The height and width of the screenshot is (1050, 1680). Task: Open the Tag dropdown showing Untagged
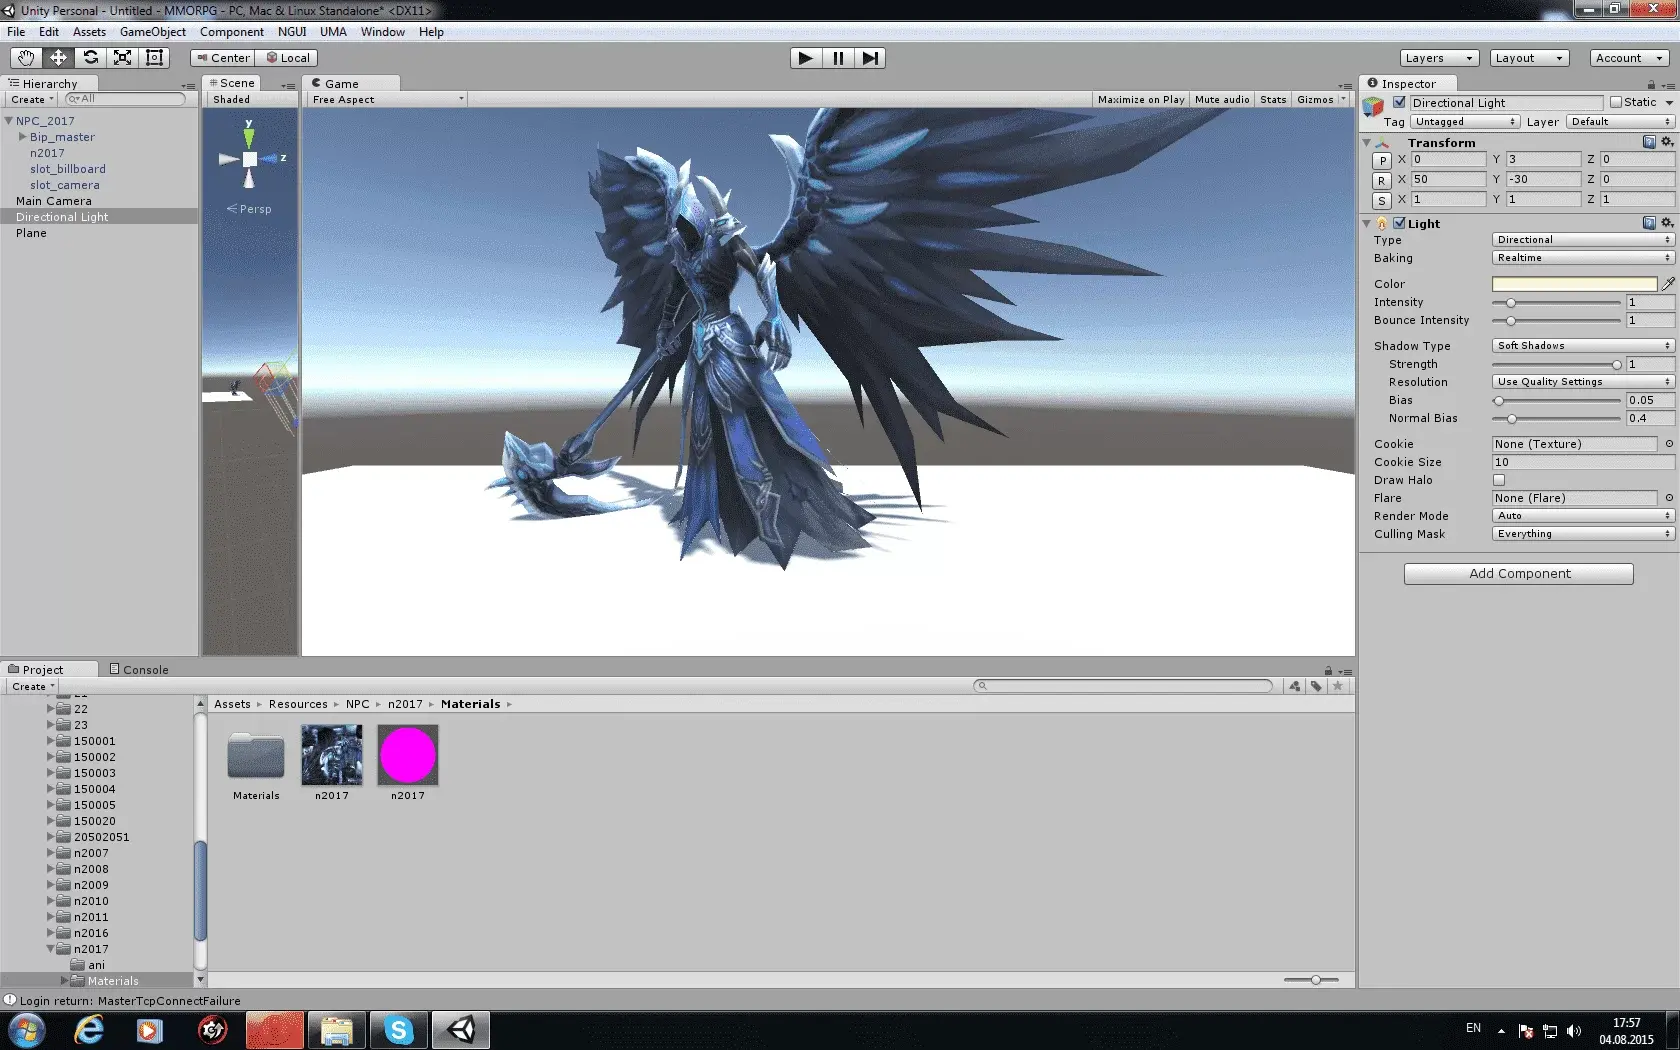point(1465,122)
